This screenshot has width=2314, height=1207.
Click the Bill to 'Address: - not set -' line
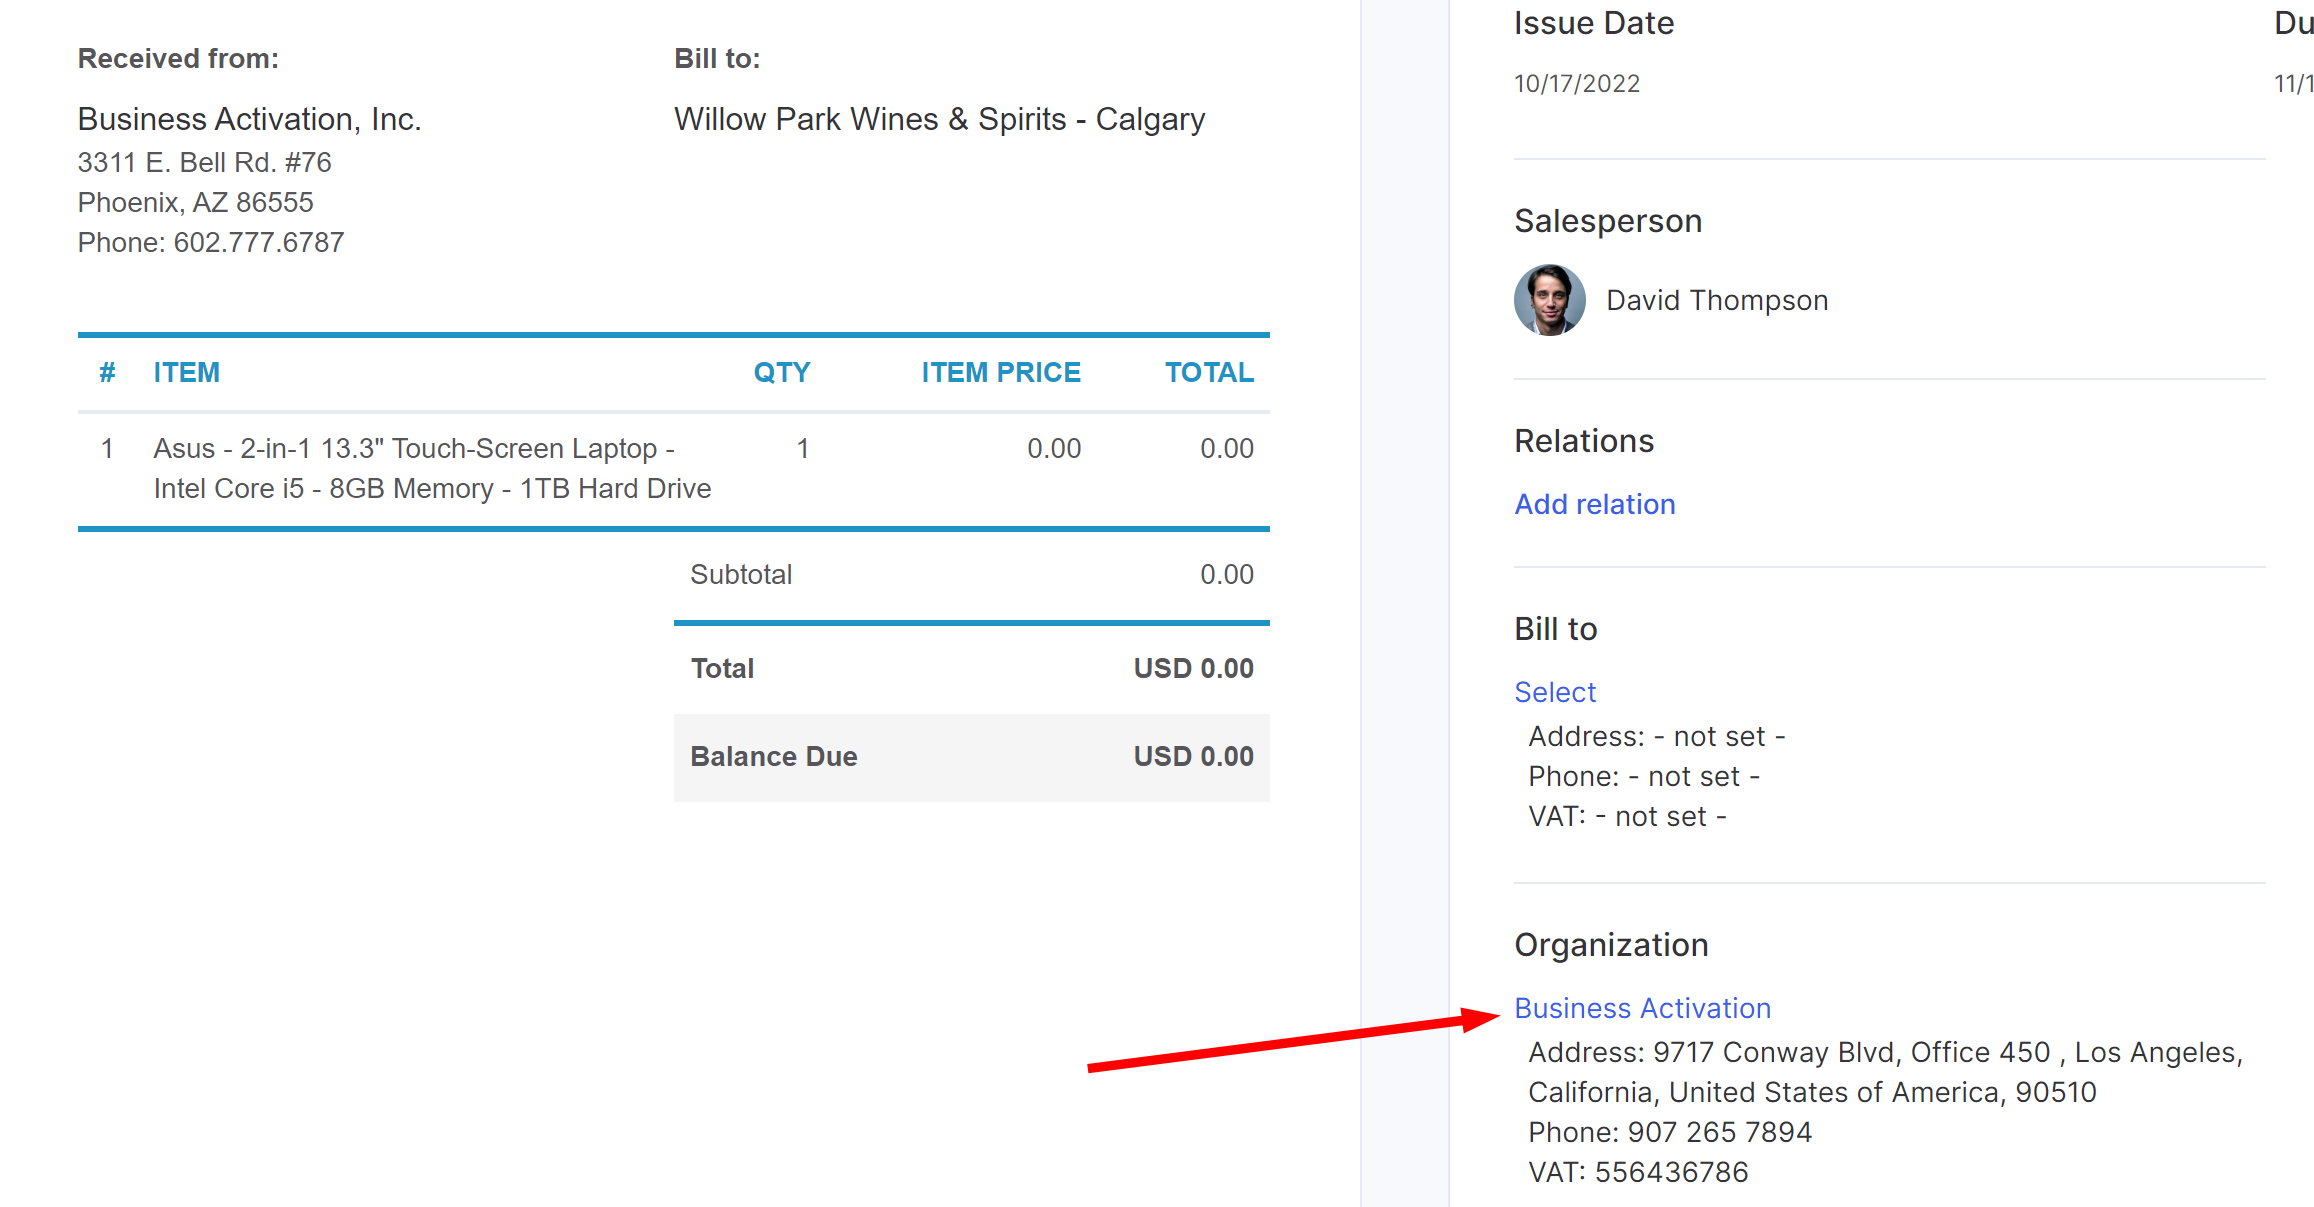click(1657, 736)
